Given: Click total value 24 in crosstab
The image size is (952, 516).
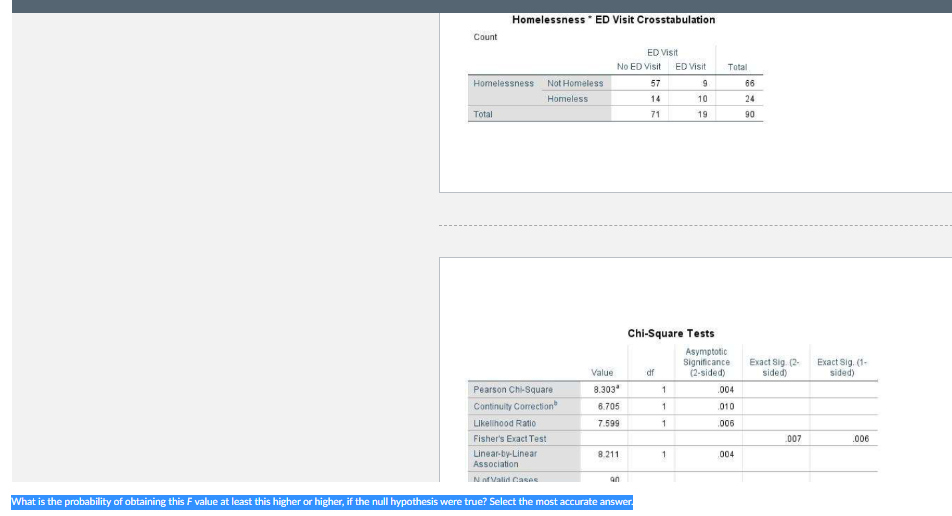Looking at the screenshot, I should pyautogui.click(x=750, y=98).
